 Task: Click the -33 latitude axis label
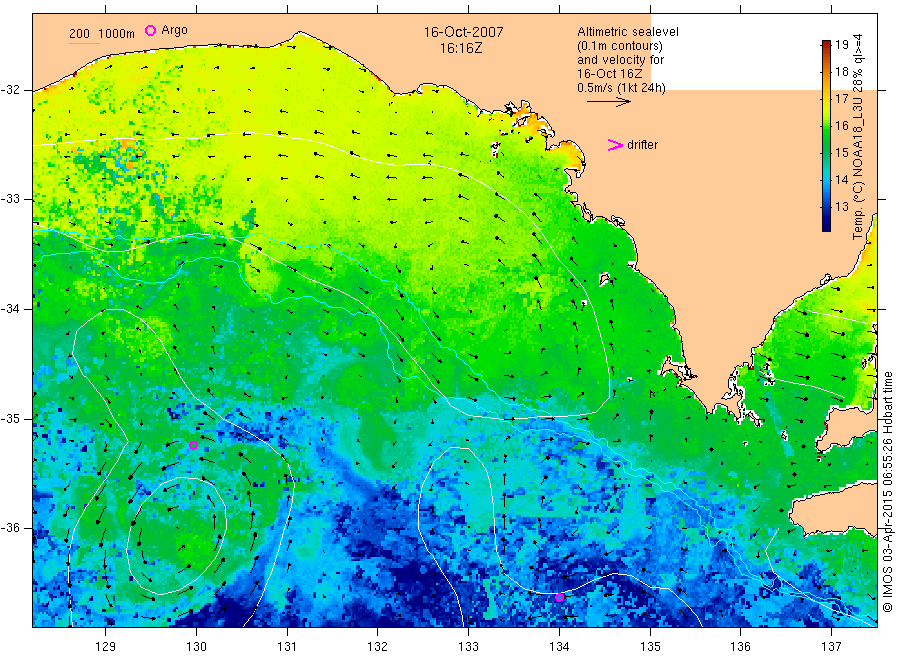10,199
